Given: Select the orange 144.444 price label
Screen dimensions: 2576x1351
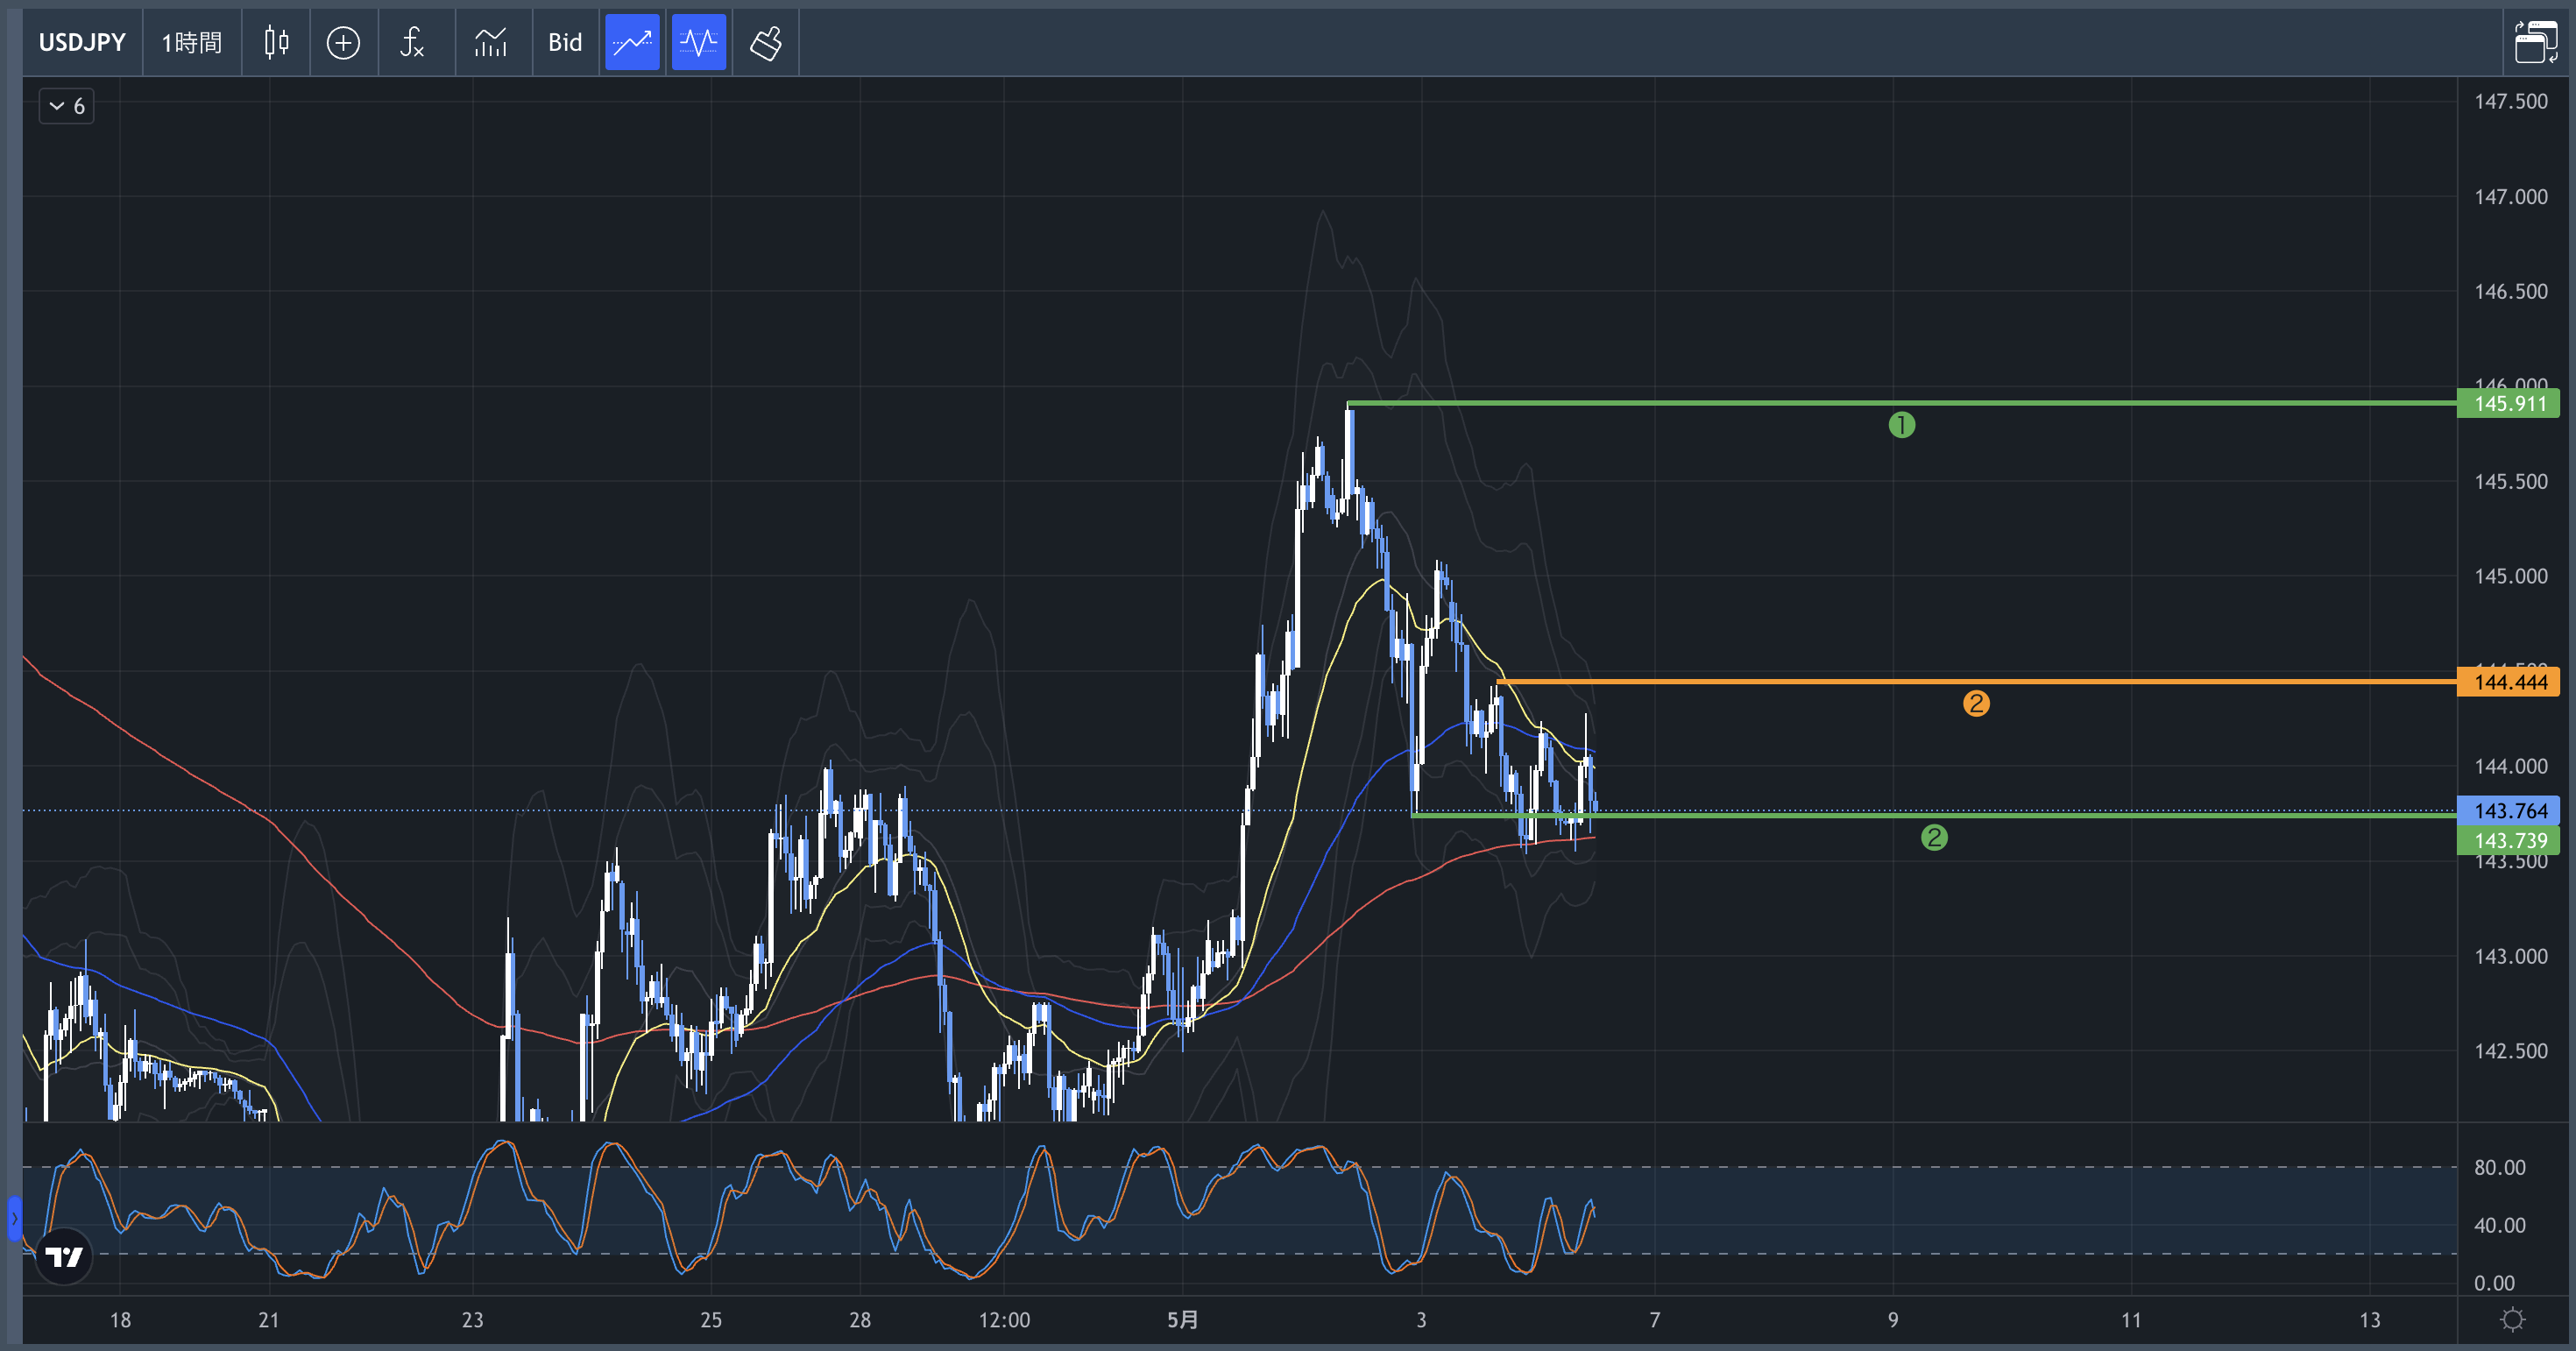Looking at the screenshot, I should [2508, 683].
